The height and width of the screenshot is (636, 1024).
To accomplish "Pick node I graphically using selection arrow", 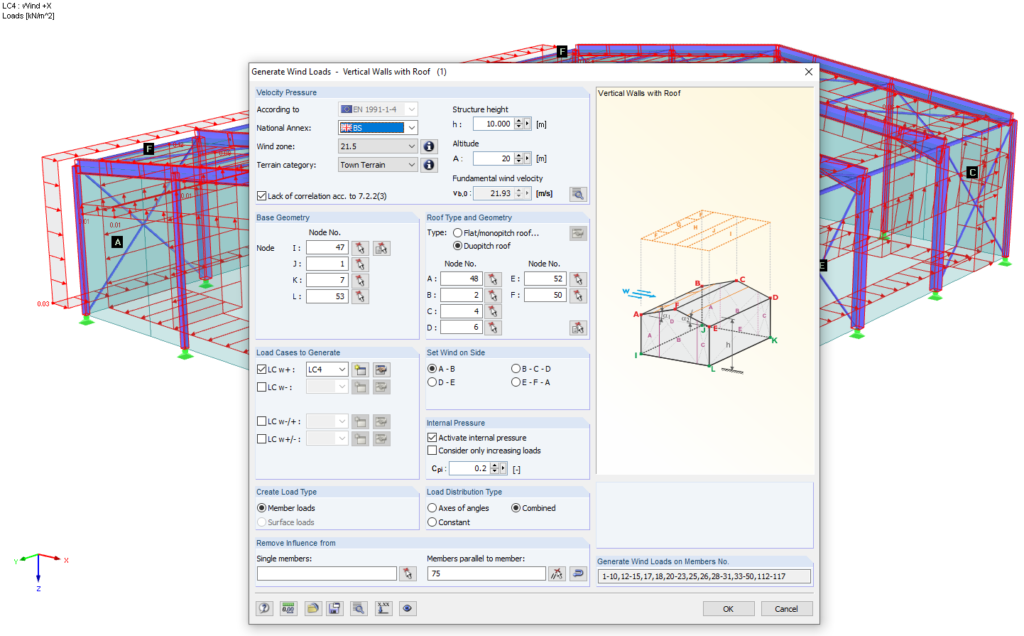I will pyautogui.click(x=358, y=249).
